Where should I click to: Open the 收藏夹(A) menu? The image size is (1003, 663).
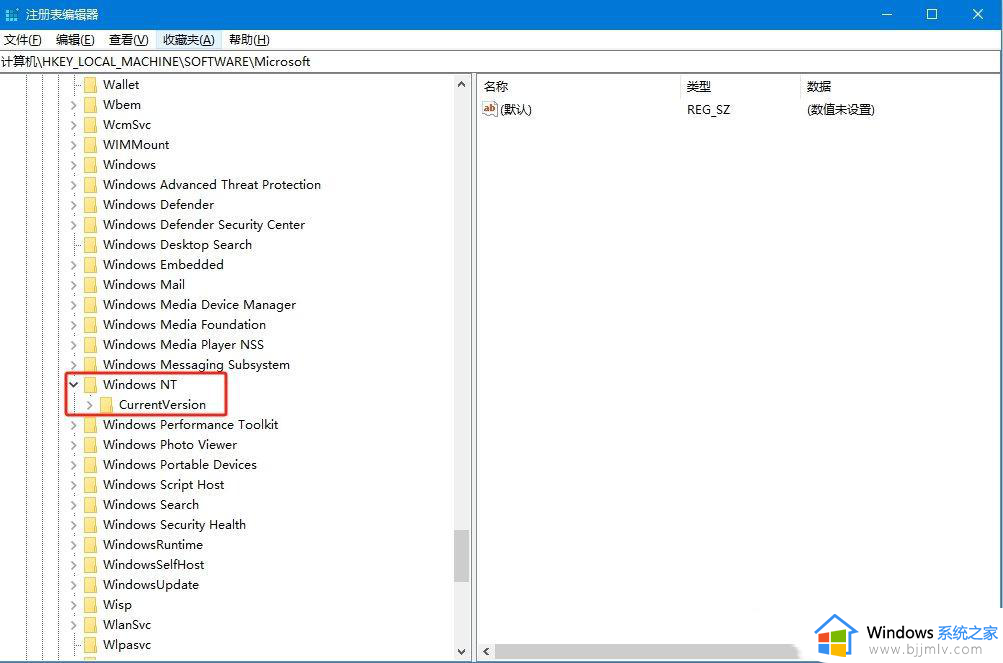(188, 40)
